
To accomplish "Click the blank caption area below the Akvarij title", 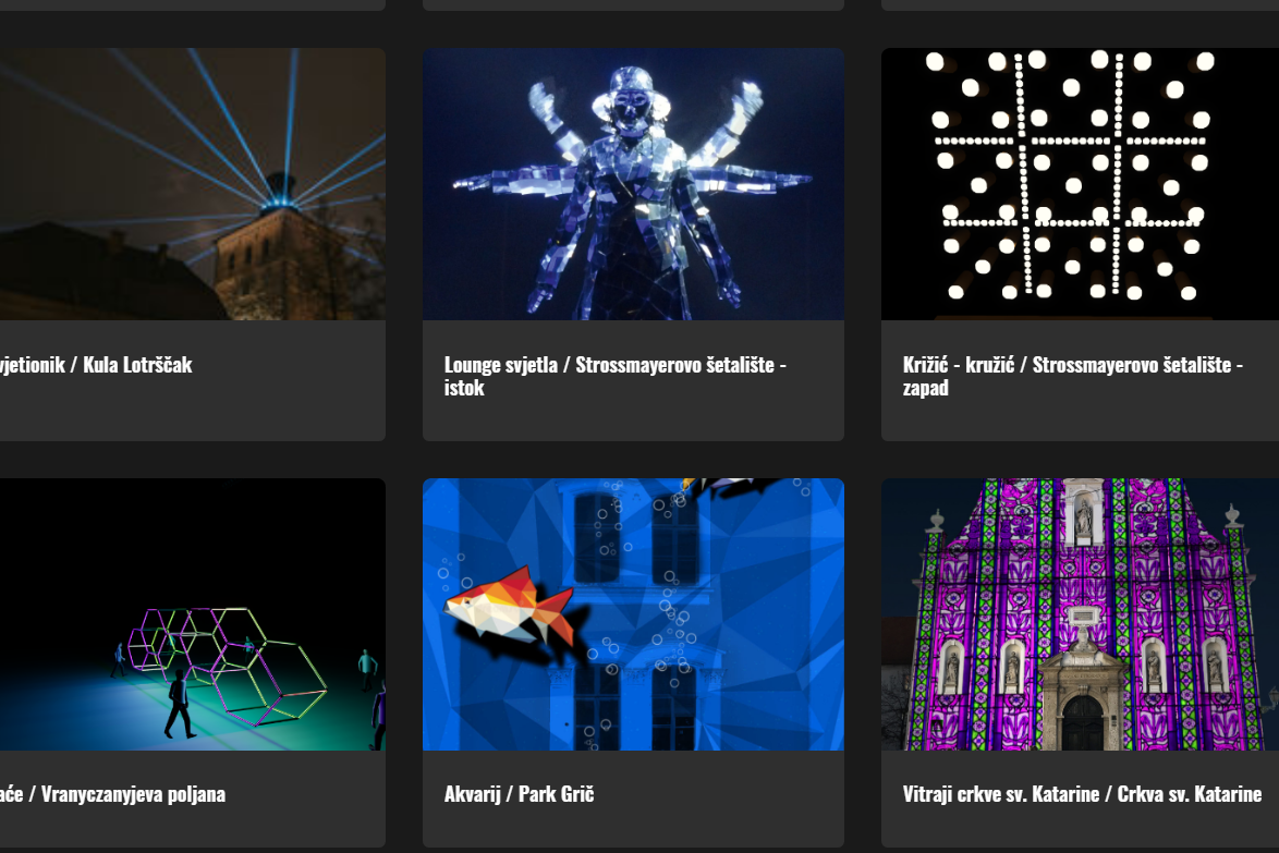I will point(633,827).
